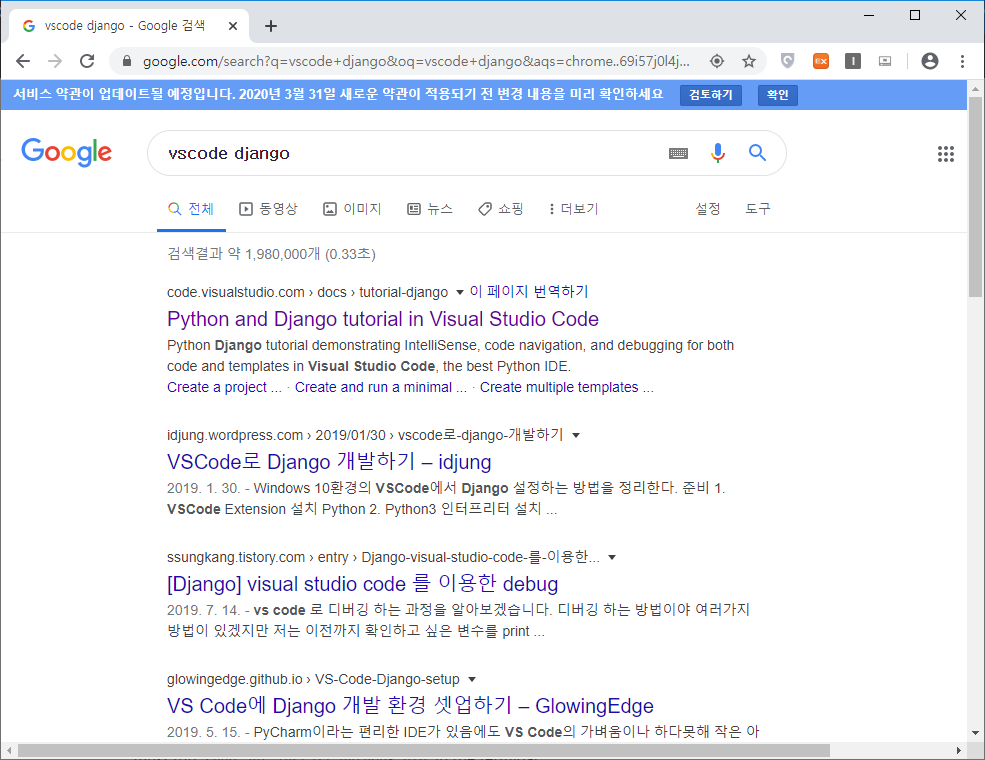Expand code.visualstudio.com result dropdown arrow
This screenshot has height=760, width=985.
(x=459, y=293)
